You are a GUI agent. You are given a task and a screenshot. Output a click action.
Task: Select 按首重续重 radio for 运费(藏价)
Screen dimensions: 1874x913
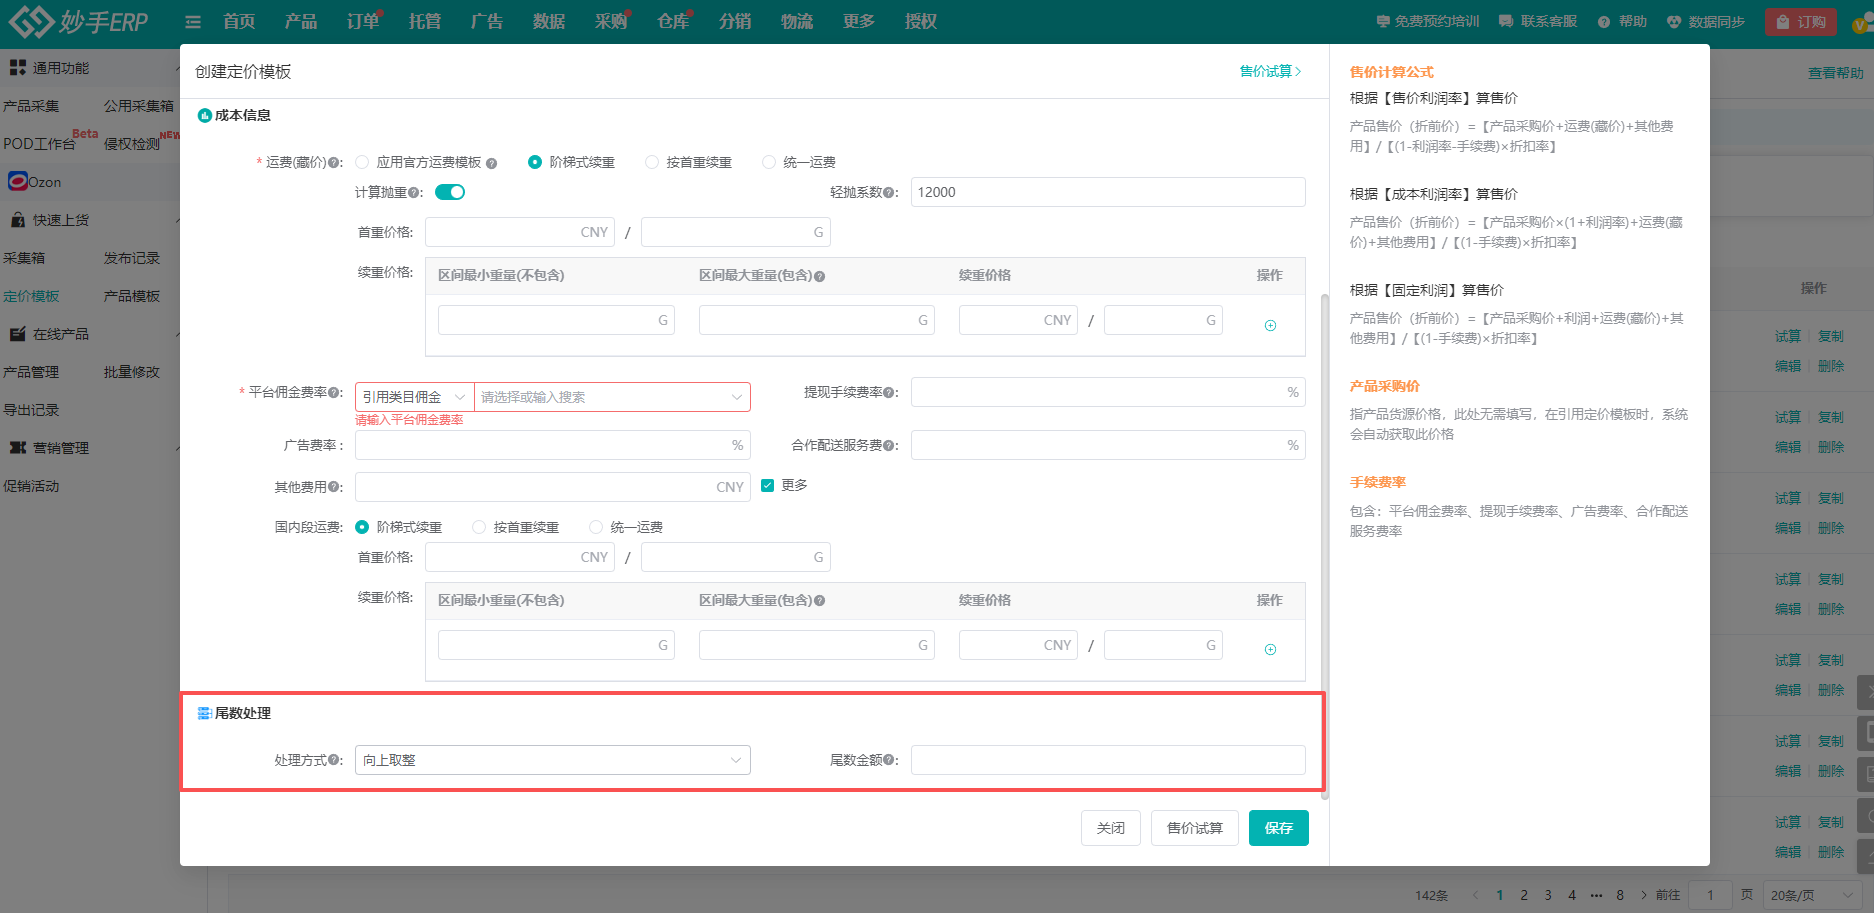[652, 162]
